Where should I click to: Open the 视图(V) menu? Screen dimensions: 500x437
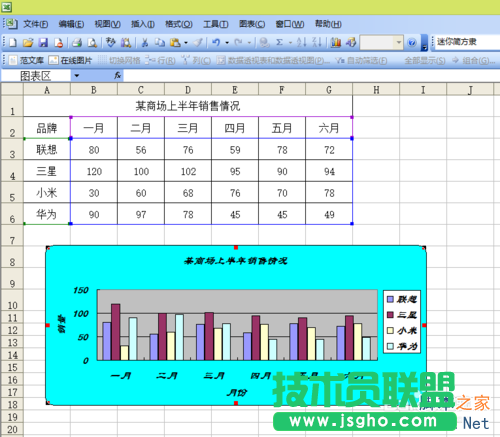[107, 24]
